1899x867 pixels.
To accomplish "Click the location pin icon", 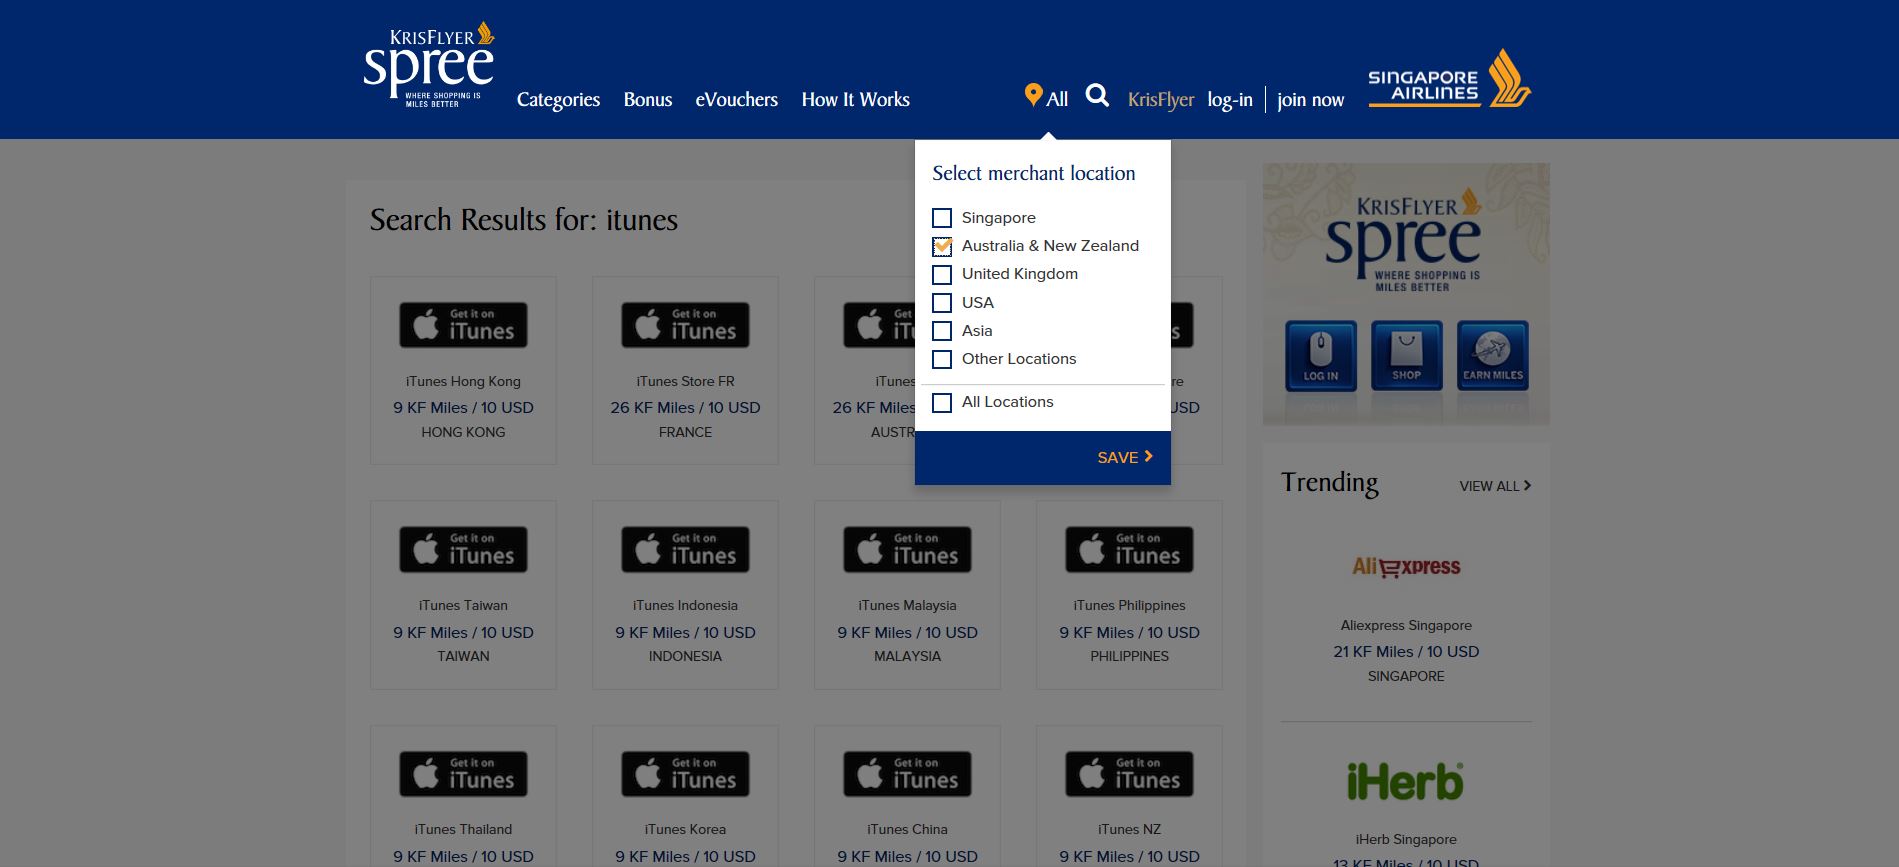I will pyautogui.click(x=1033, y=95).
